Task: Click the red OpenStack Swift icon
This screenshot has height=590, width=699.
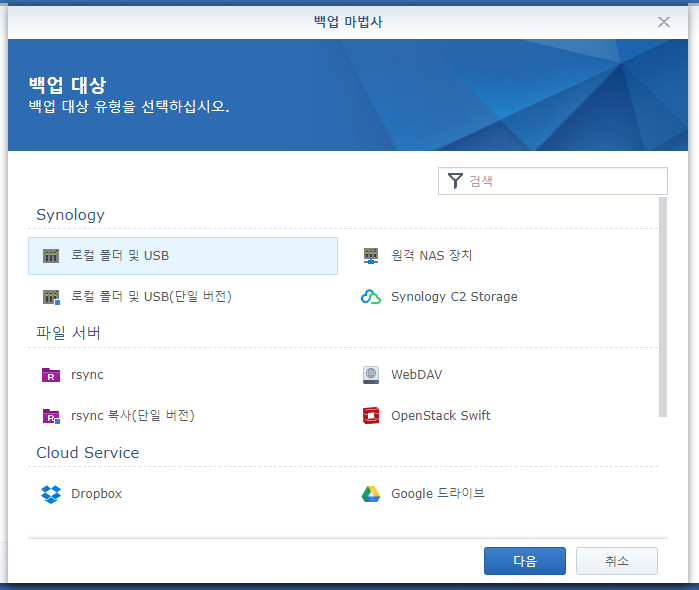Action: pos(371,416)
